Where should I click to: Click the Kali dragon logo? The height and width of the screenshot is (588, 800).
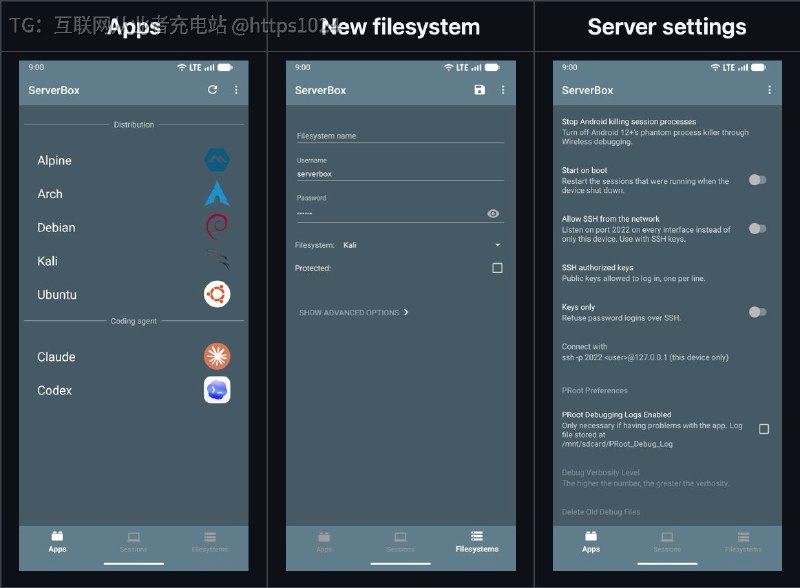[x=218, y=260]
